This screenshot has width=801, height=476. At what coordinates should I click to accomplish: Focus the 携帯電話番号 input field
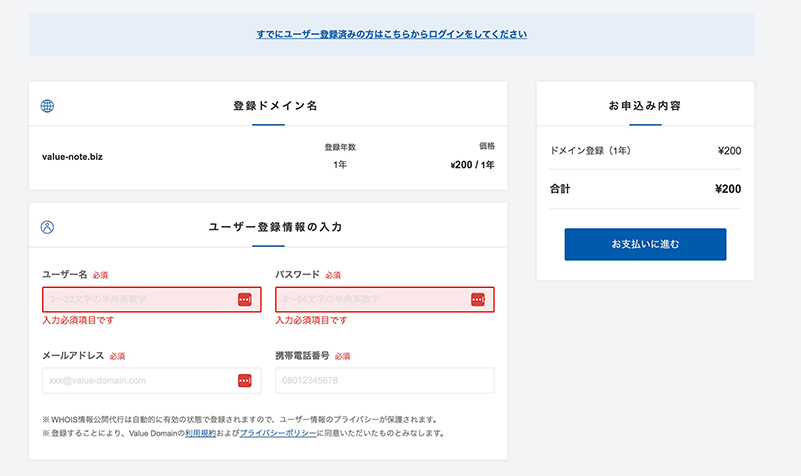[385, 380]
